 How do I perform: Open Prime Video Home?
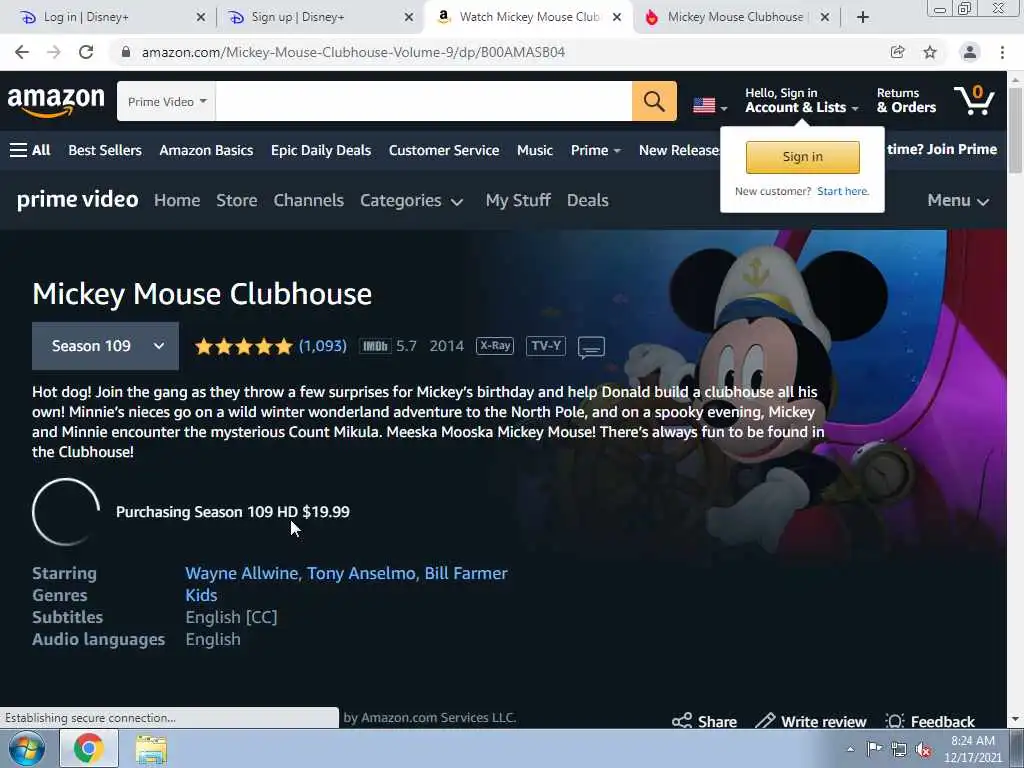coord(177,200)
